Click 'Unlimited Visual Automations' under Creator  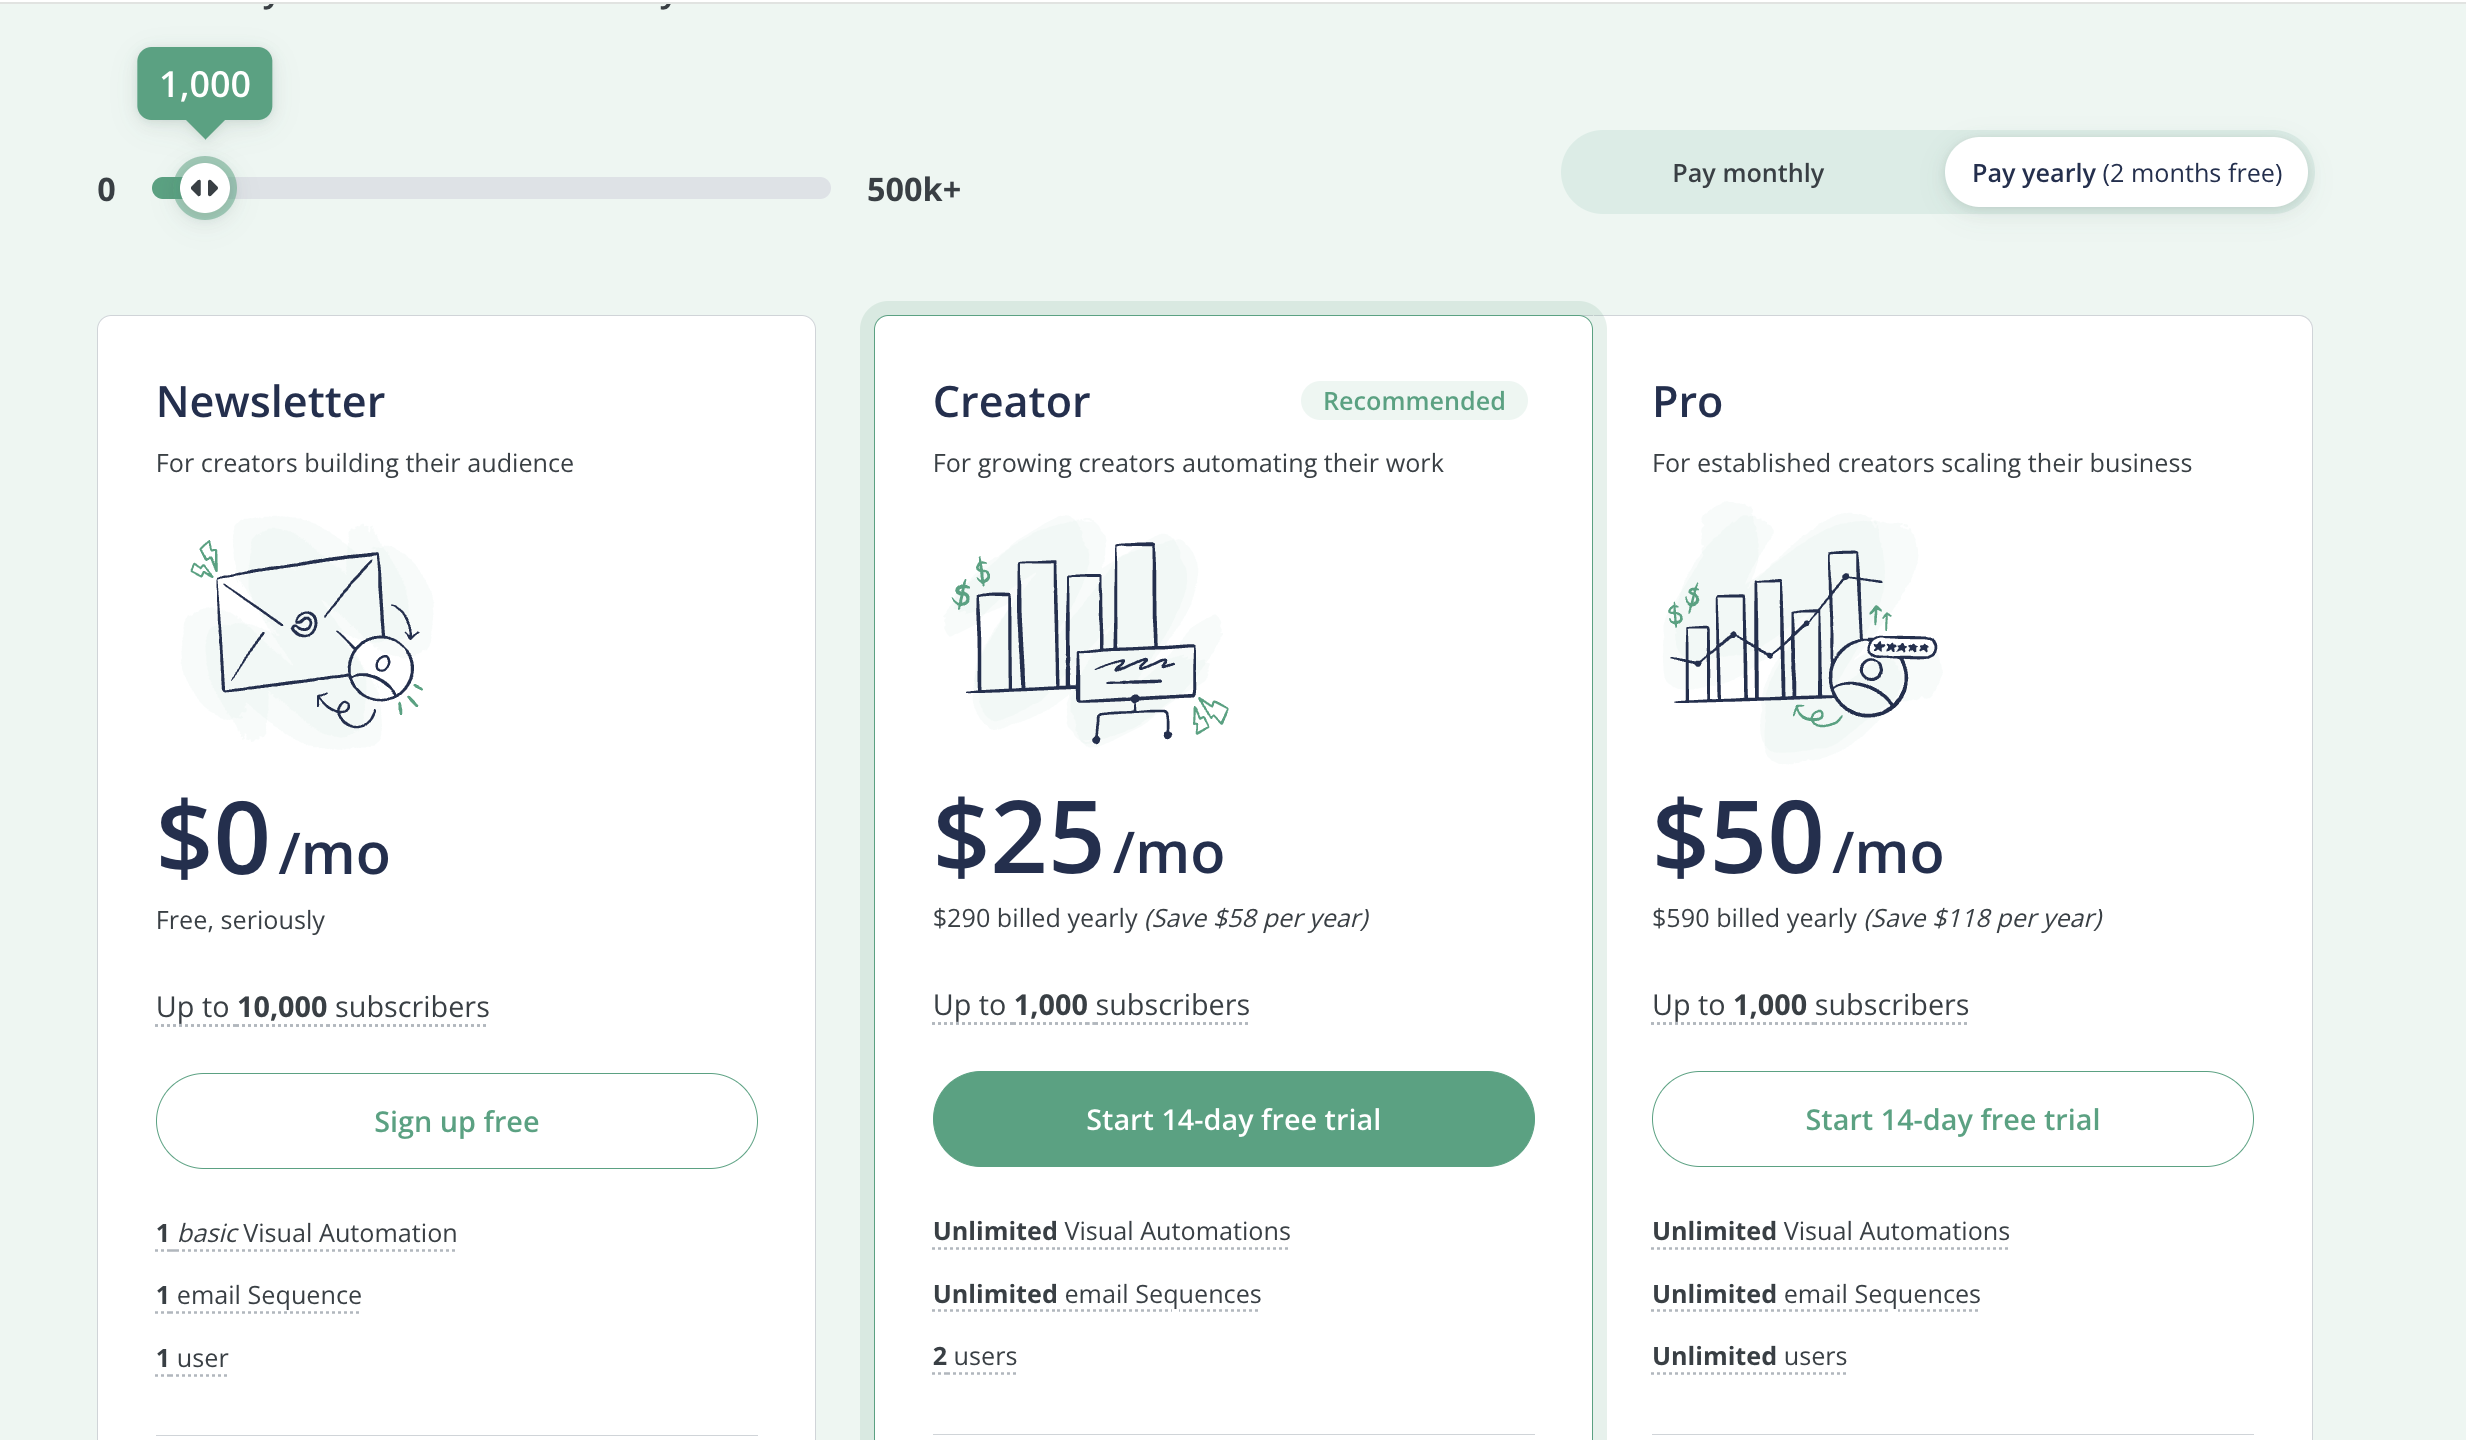1111,1230
